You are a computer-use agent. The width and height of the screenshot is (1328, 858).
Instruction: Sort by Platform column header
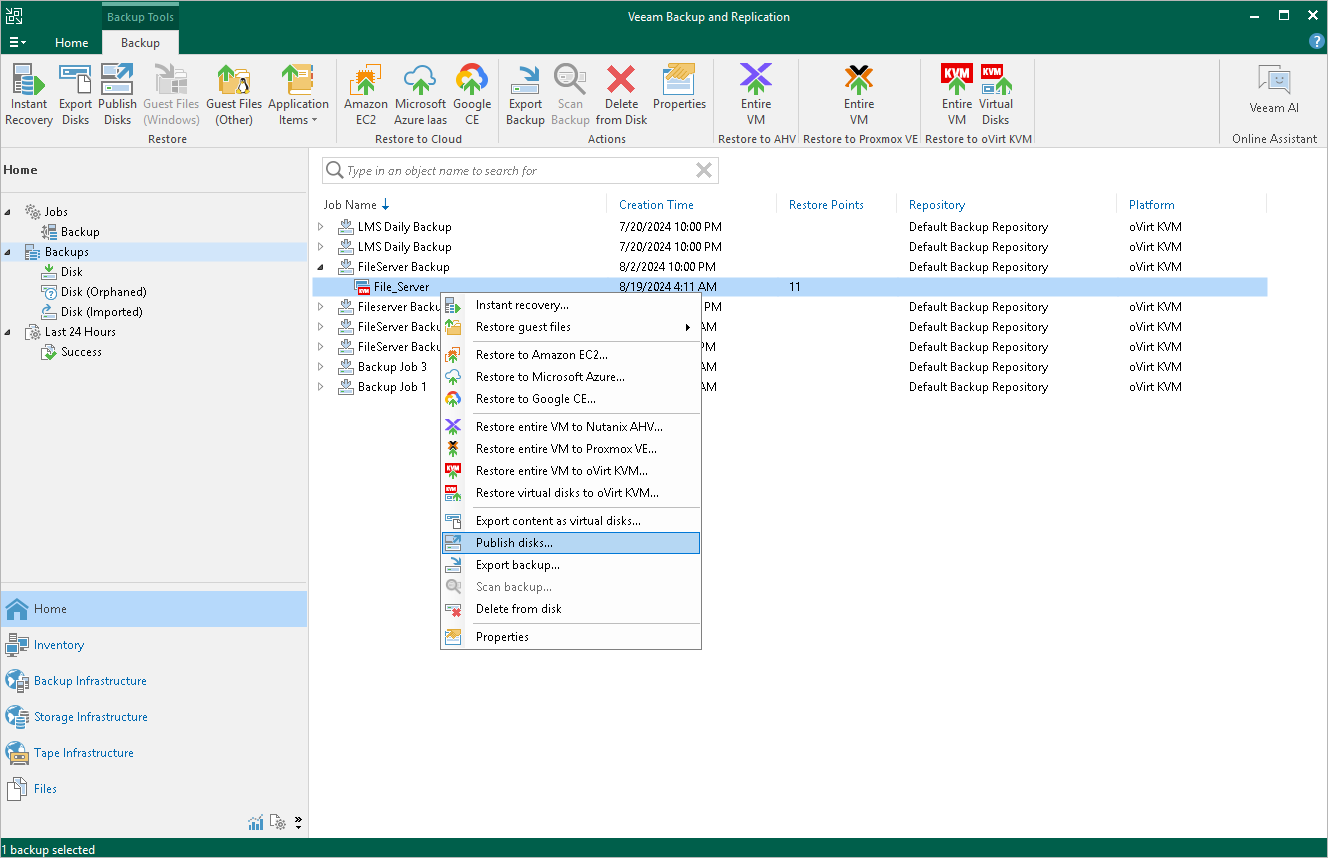click(1152, 205)
